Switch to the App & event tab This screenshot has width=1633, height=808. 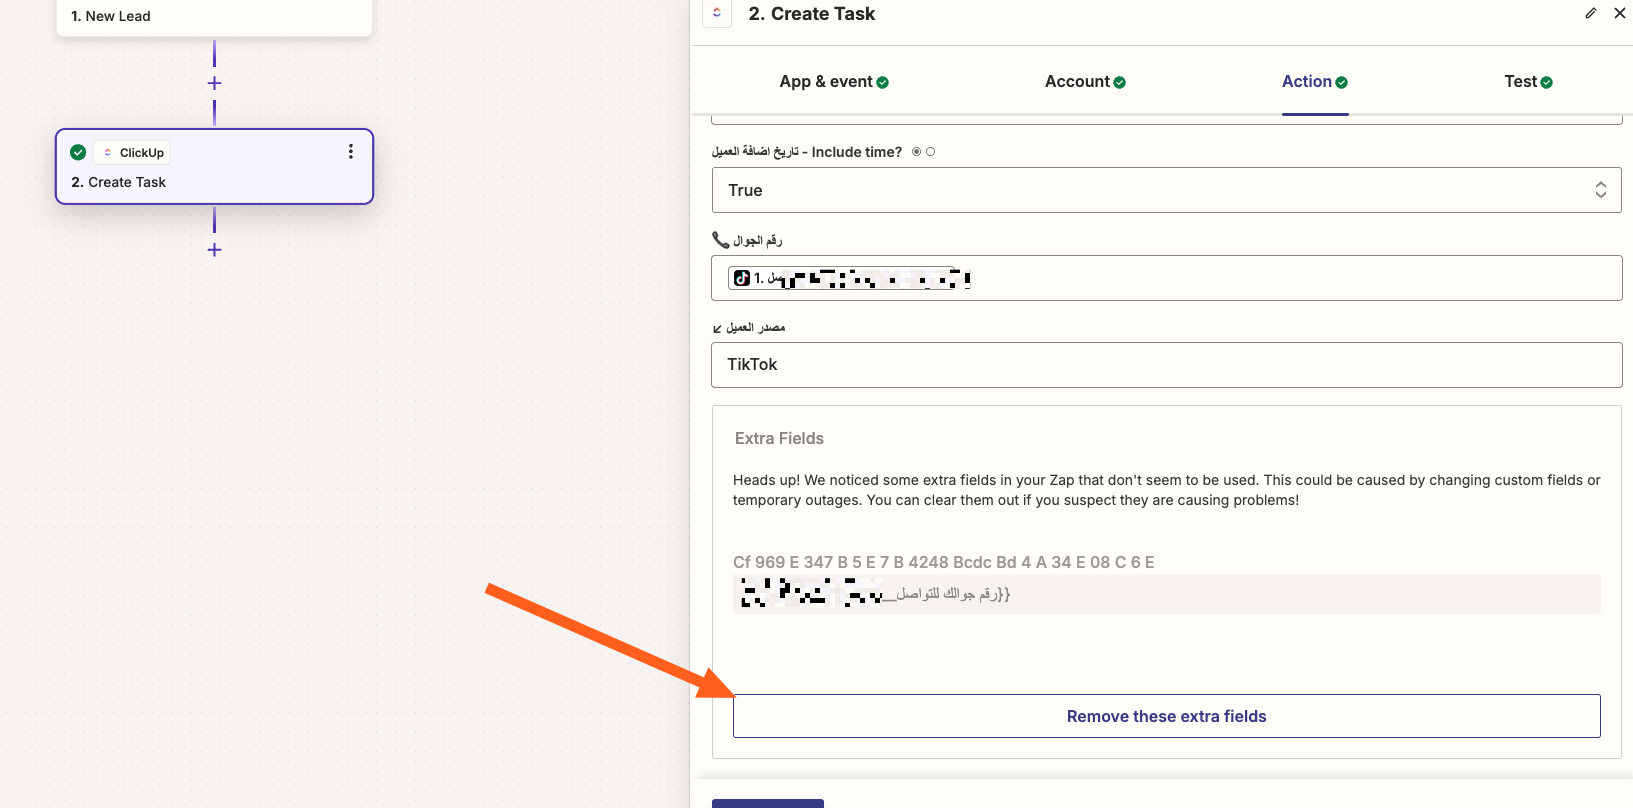point(834,82)
